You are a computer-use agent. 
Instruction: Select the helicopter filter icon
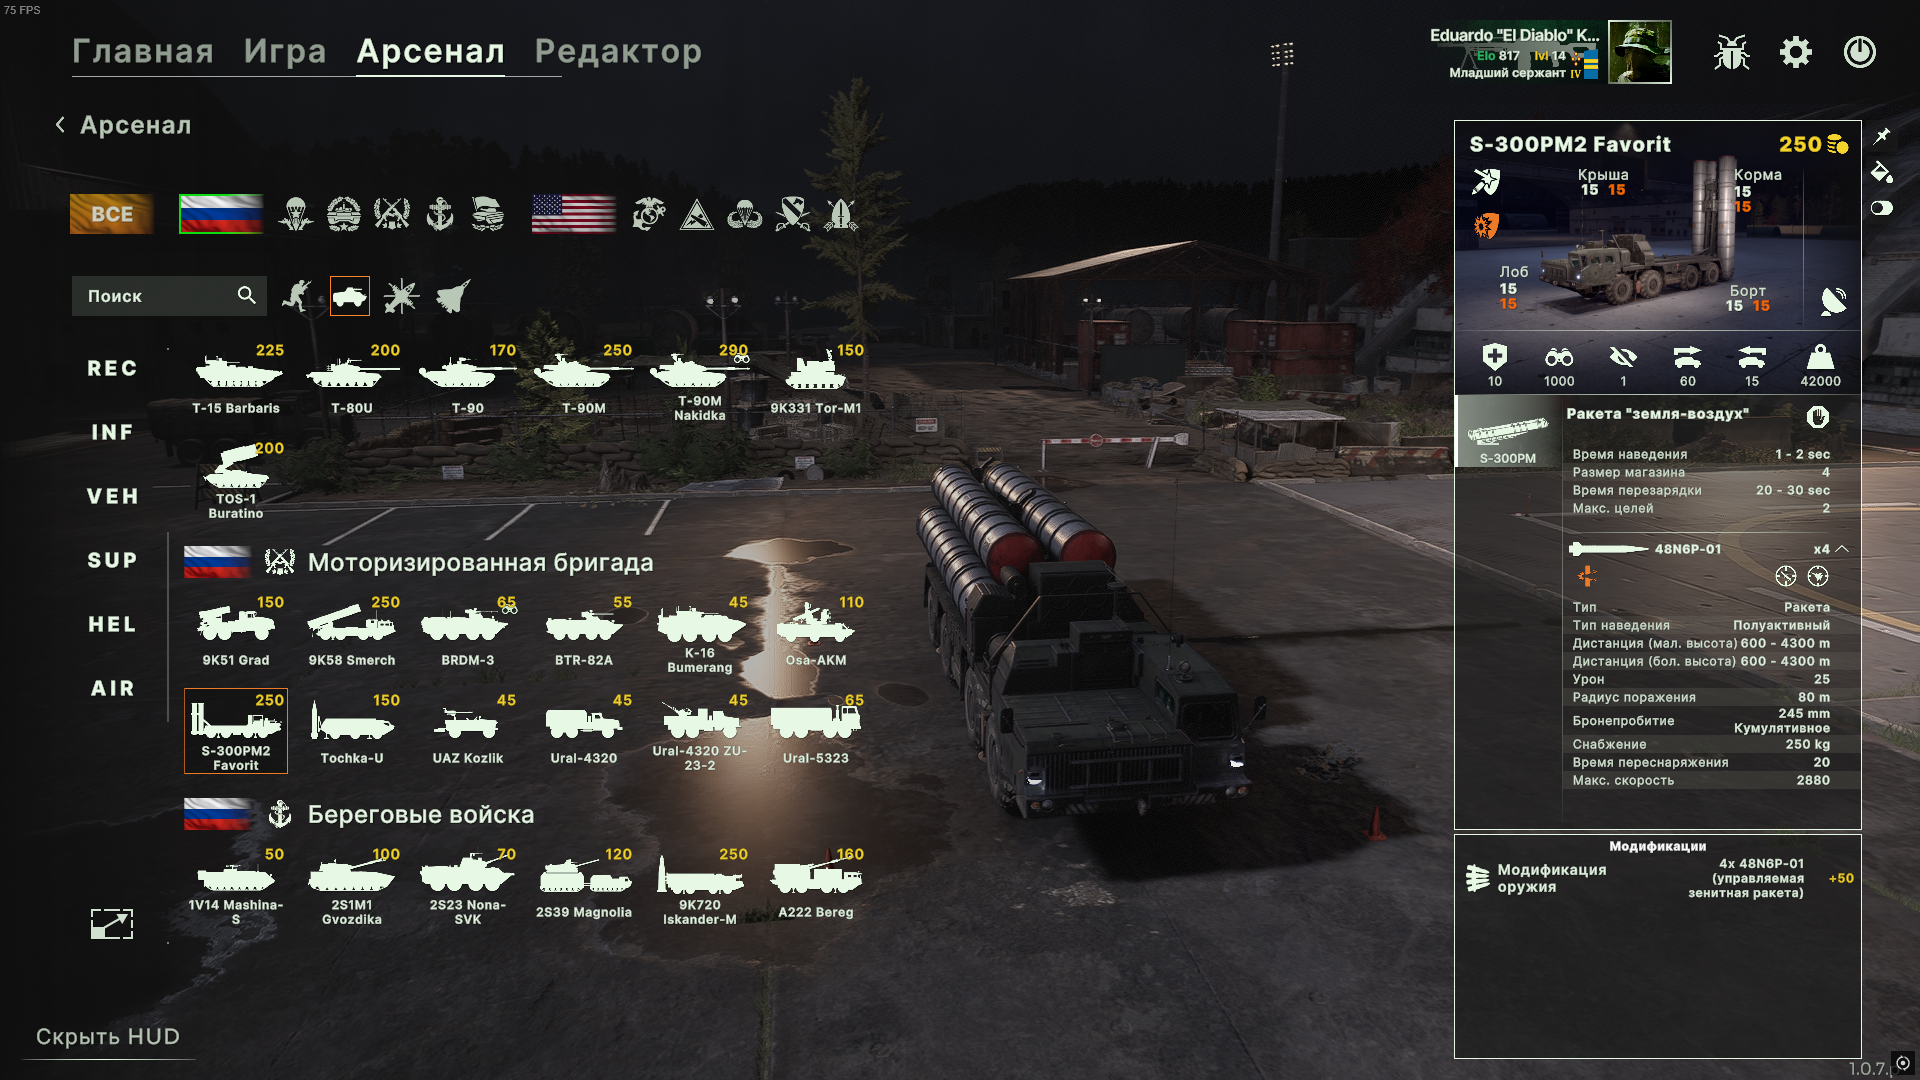(x=401, y=296)
